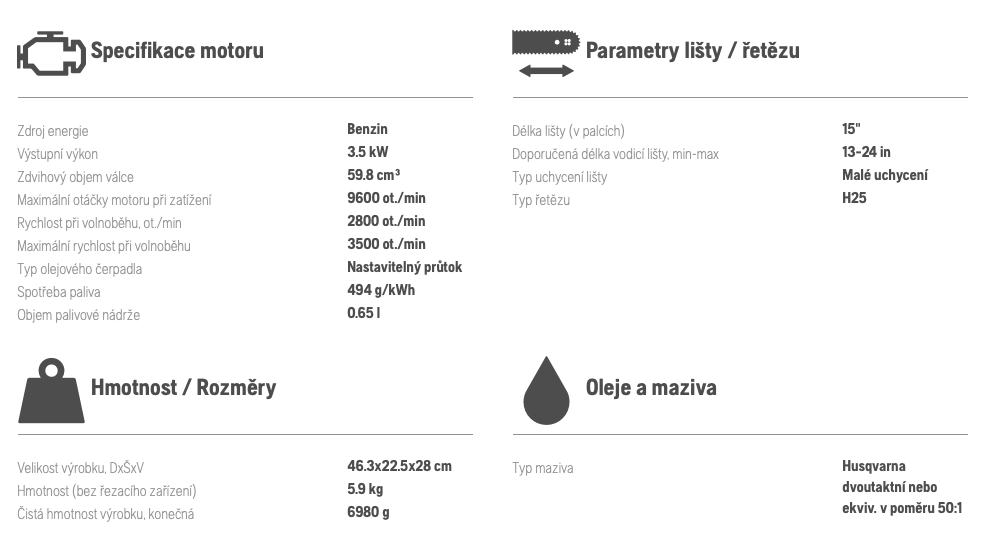Image resolution: width=986 pixels, height=542 pixels.
Task: Select the 13-24 in bar length value
Action: coord(866,152)
